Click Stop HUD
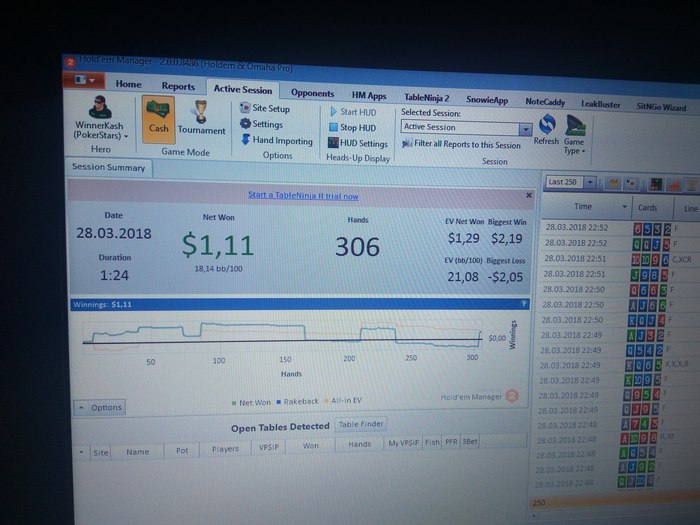The image size is (700, 525). [x=352, y=127]
